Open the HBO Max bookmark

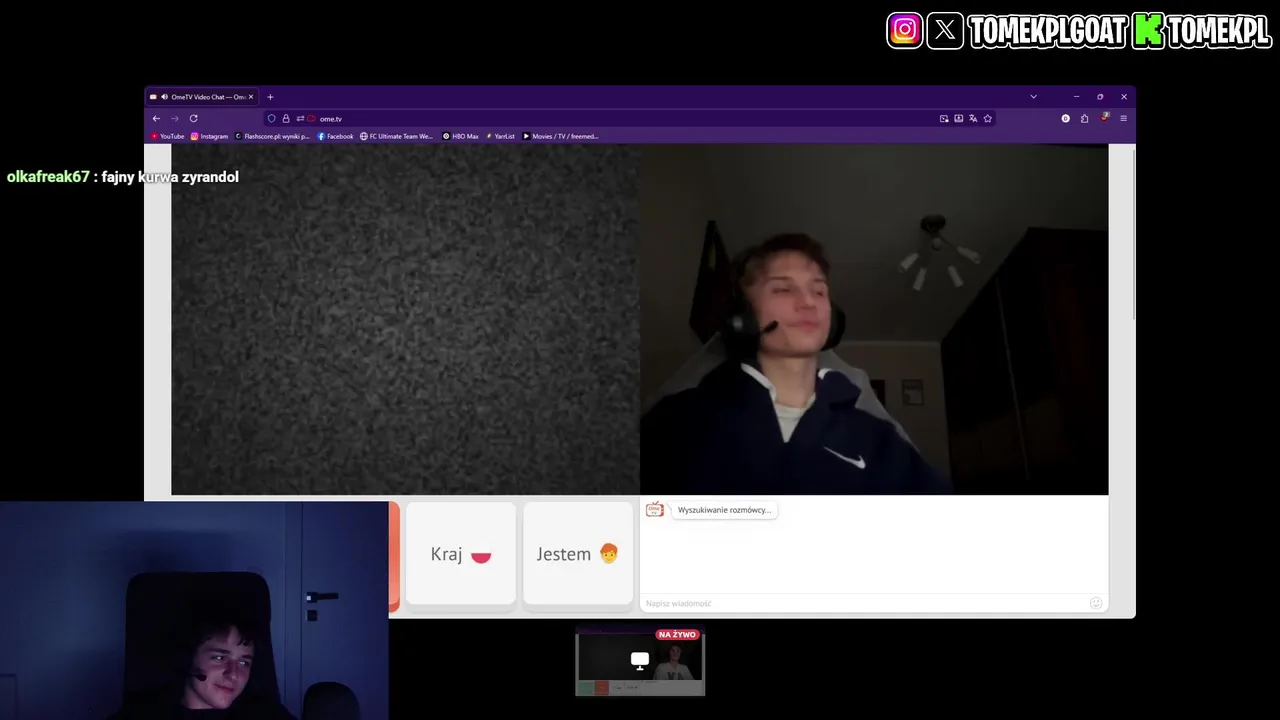point(461,136)
